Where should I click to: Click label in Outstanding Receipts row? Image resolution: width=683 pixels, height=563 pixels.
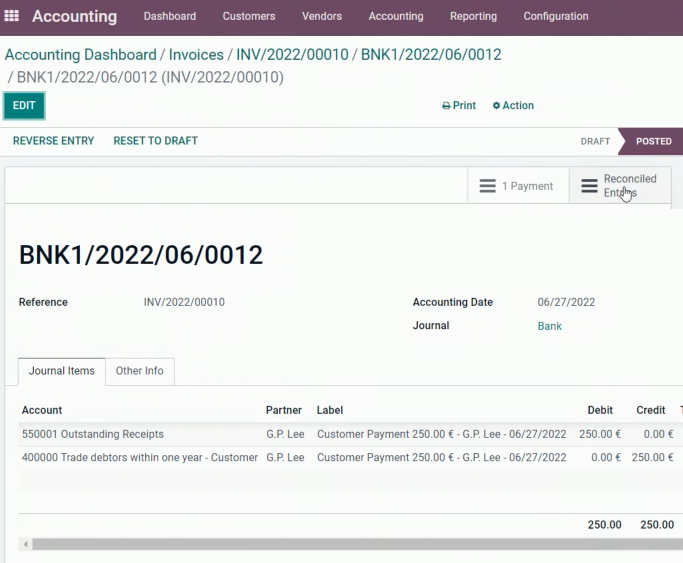tap(442, 434)
